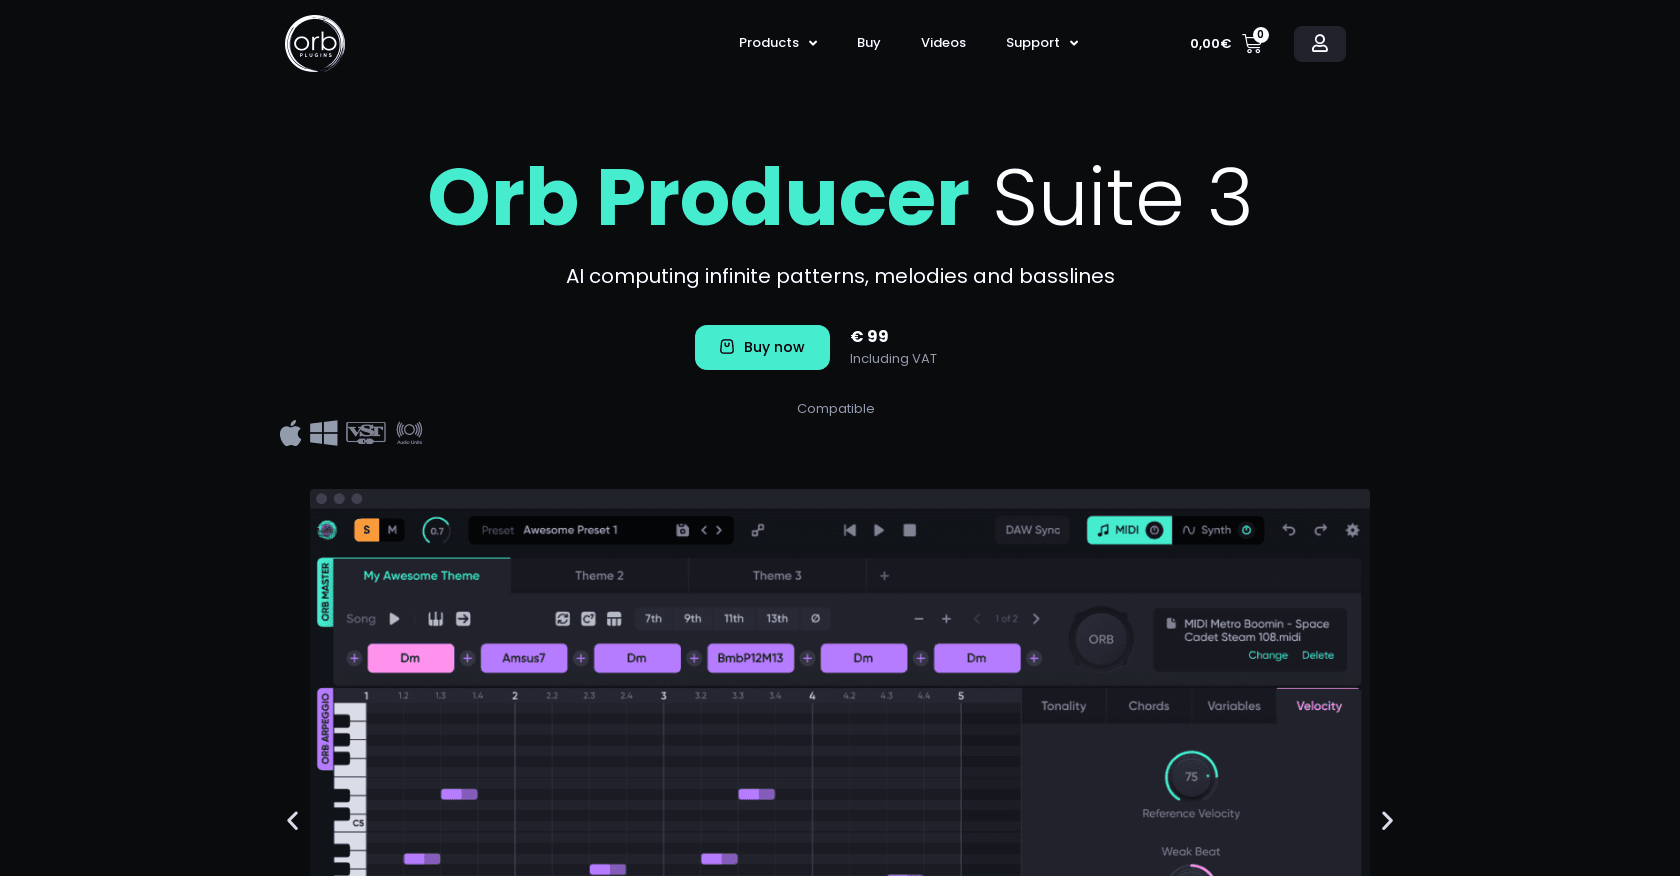Viewport: 1680px width, 876px height.
Task: Click the plus before first Dm chord
Action: coord(354,658)
